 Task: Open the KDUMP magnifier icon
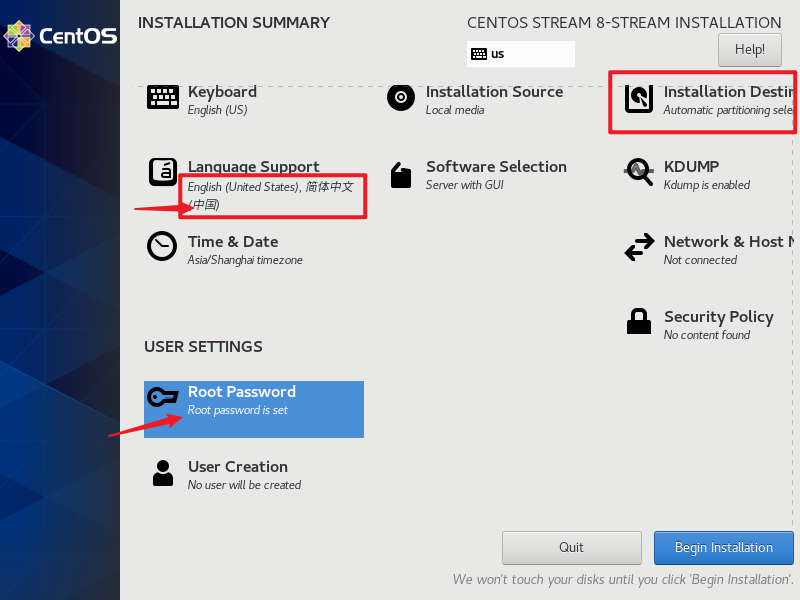click(639, 172)
